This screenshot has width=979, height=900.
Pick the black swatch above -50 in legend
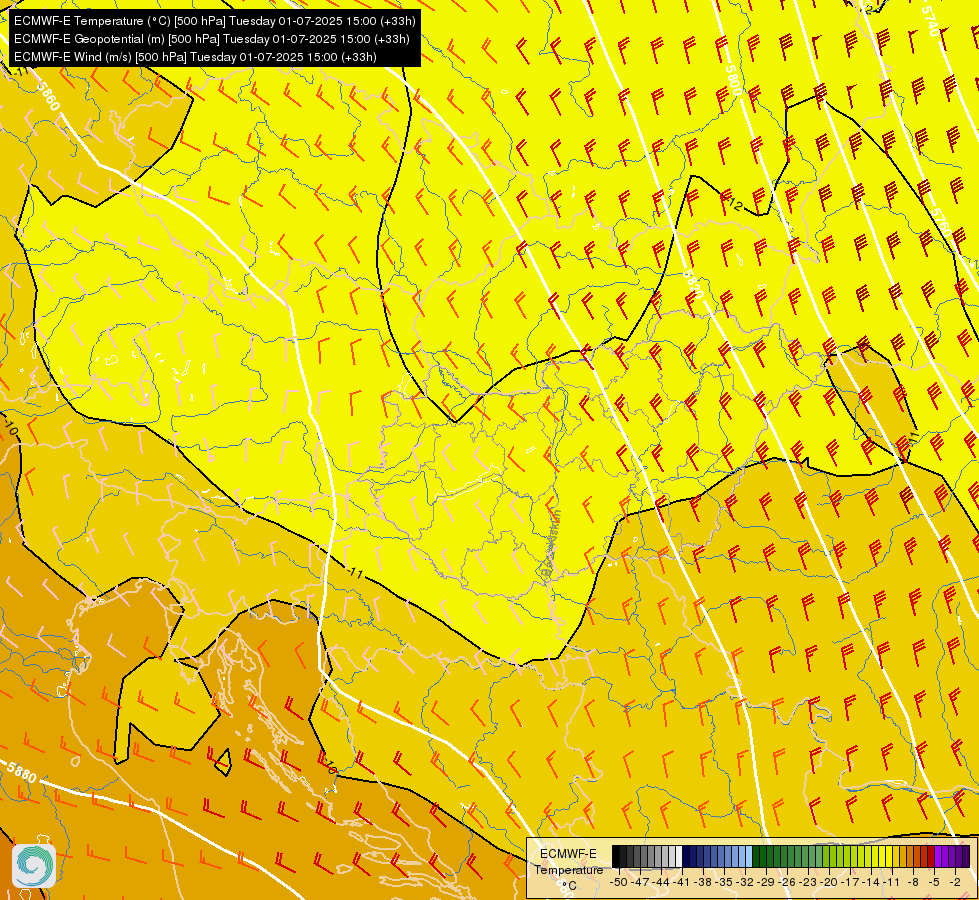point(616,856)
